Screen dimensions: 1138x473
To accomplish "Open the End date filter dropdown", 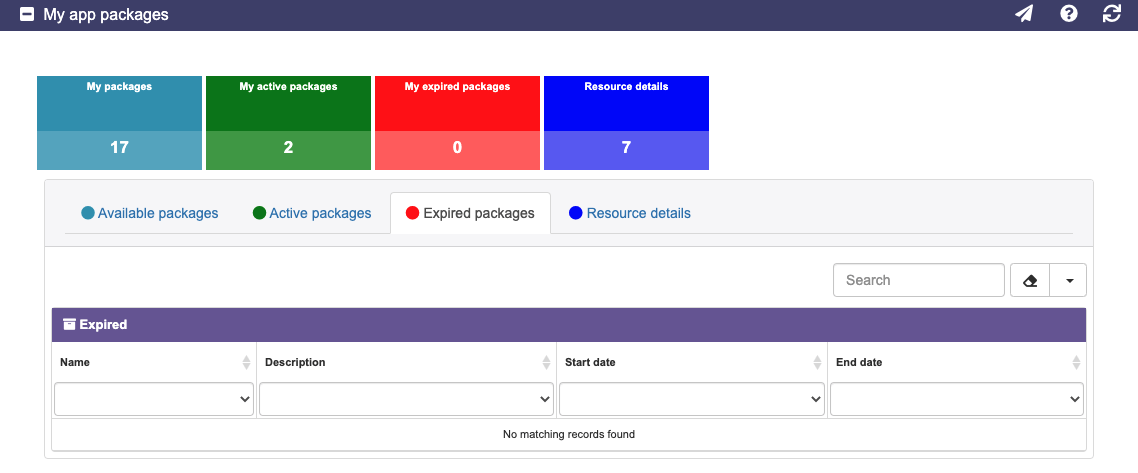I will point(957,399).
